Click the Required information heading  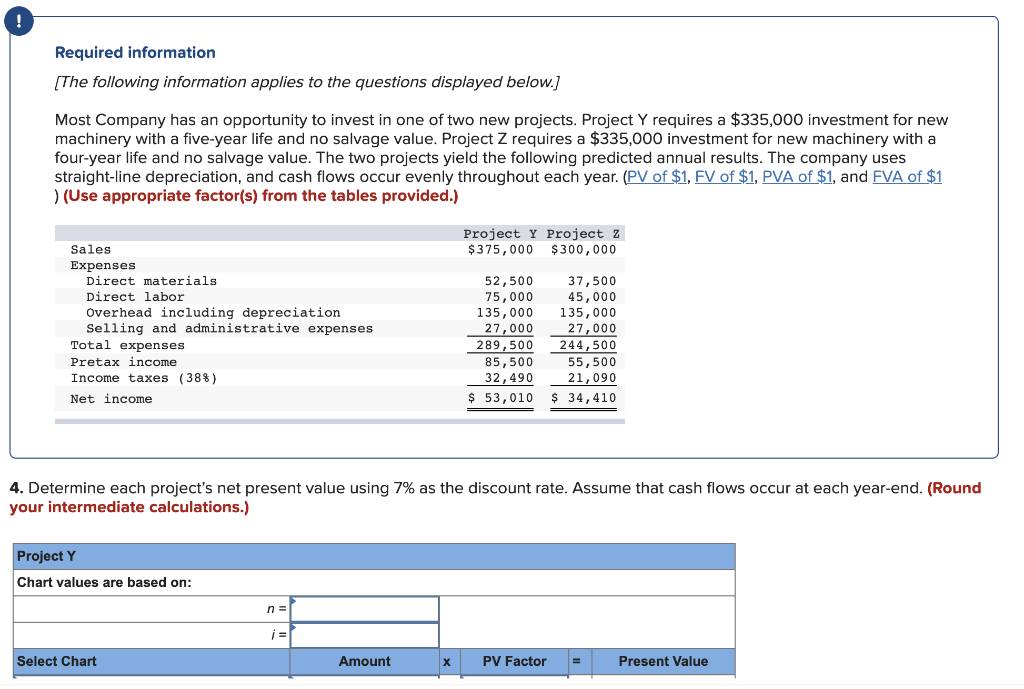click(135, 52)
